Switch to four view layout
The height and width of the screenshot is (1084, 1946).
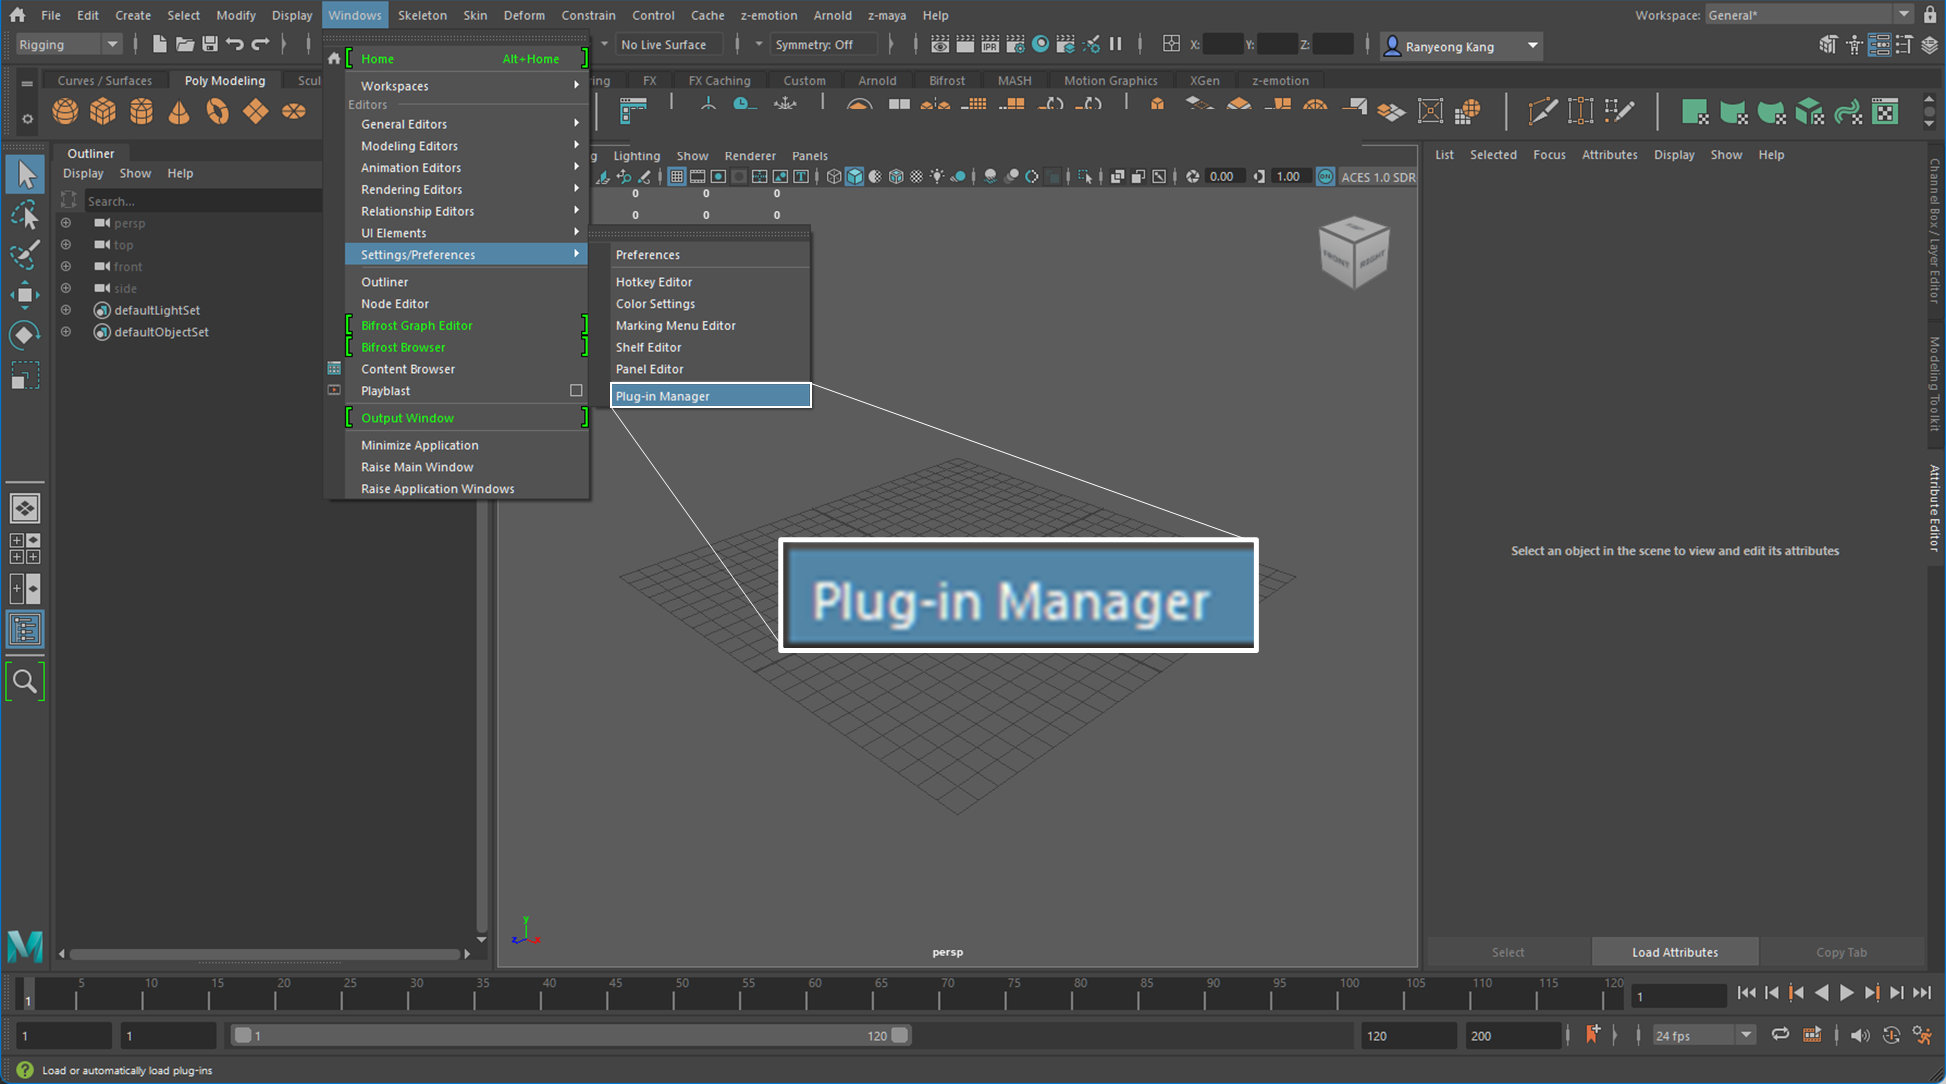[x=25, y=548]
